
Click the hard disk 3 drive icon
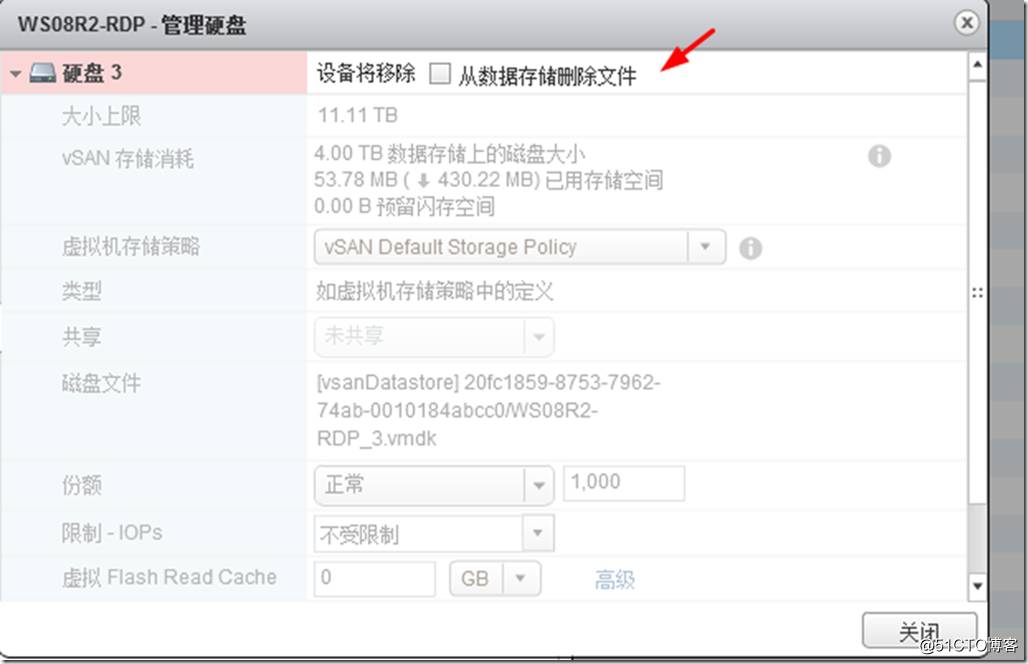[43, 73]
